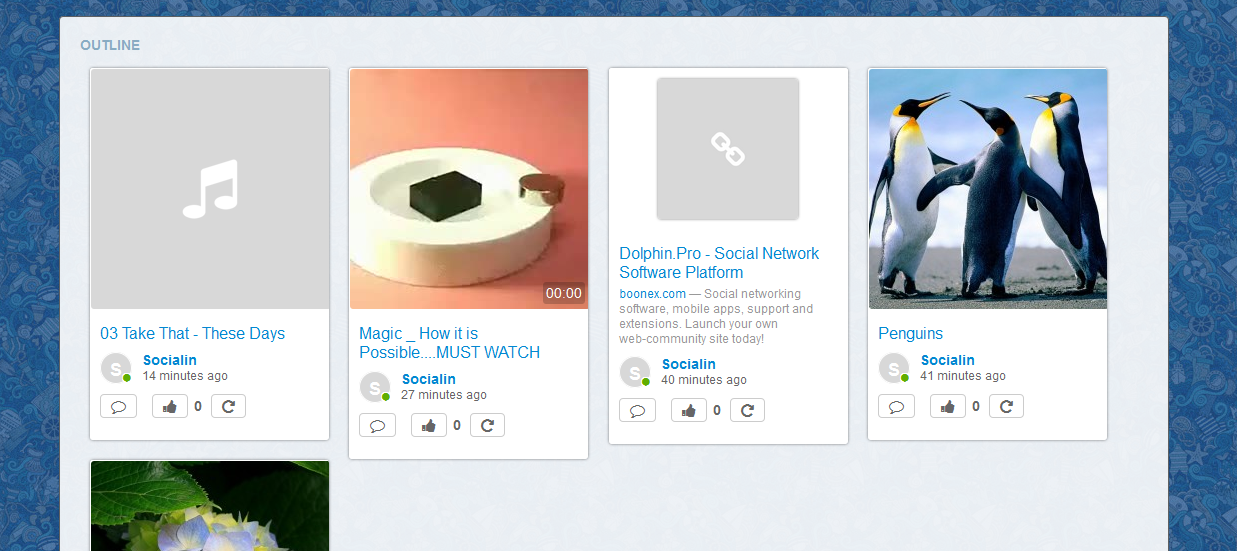Click the 14 minutes ago timestamp
This screenshot has height=551, width=1237.
click(x=185, y=376)
